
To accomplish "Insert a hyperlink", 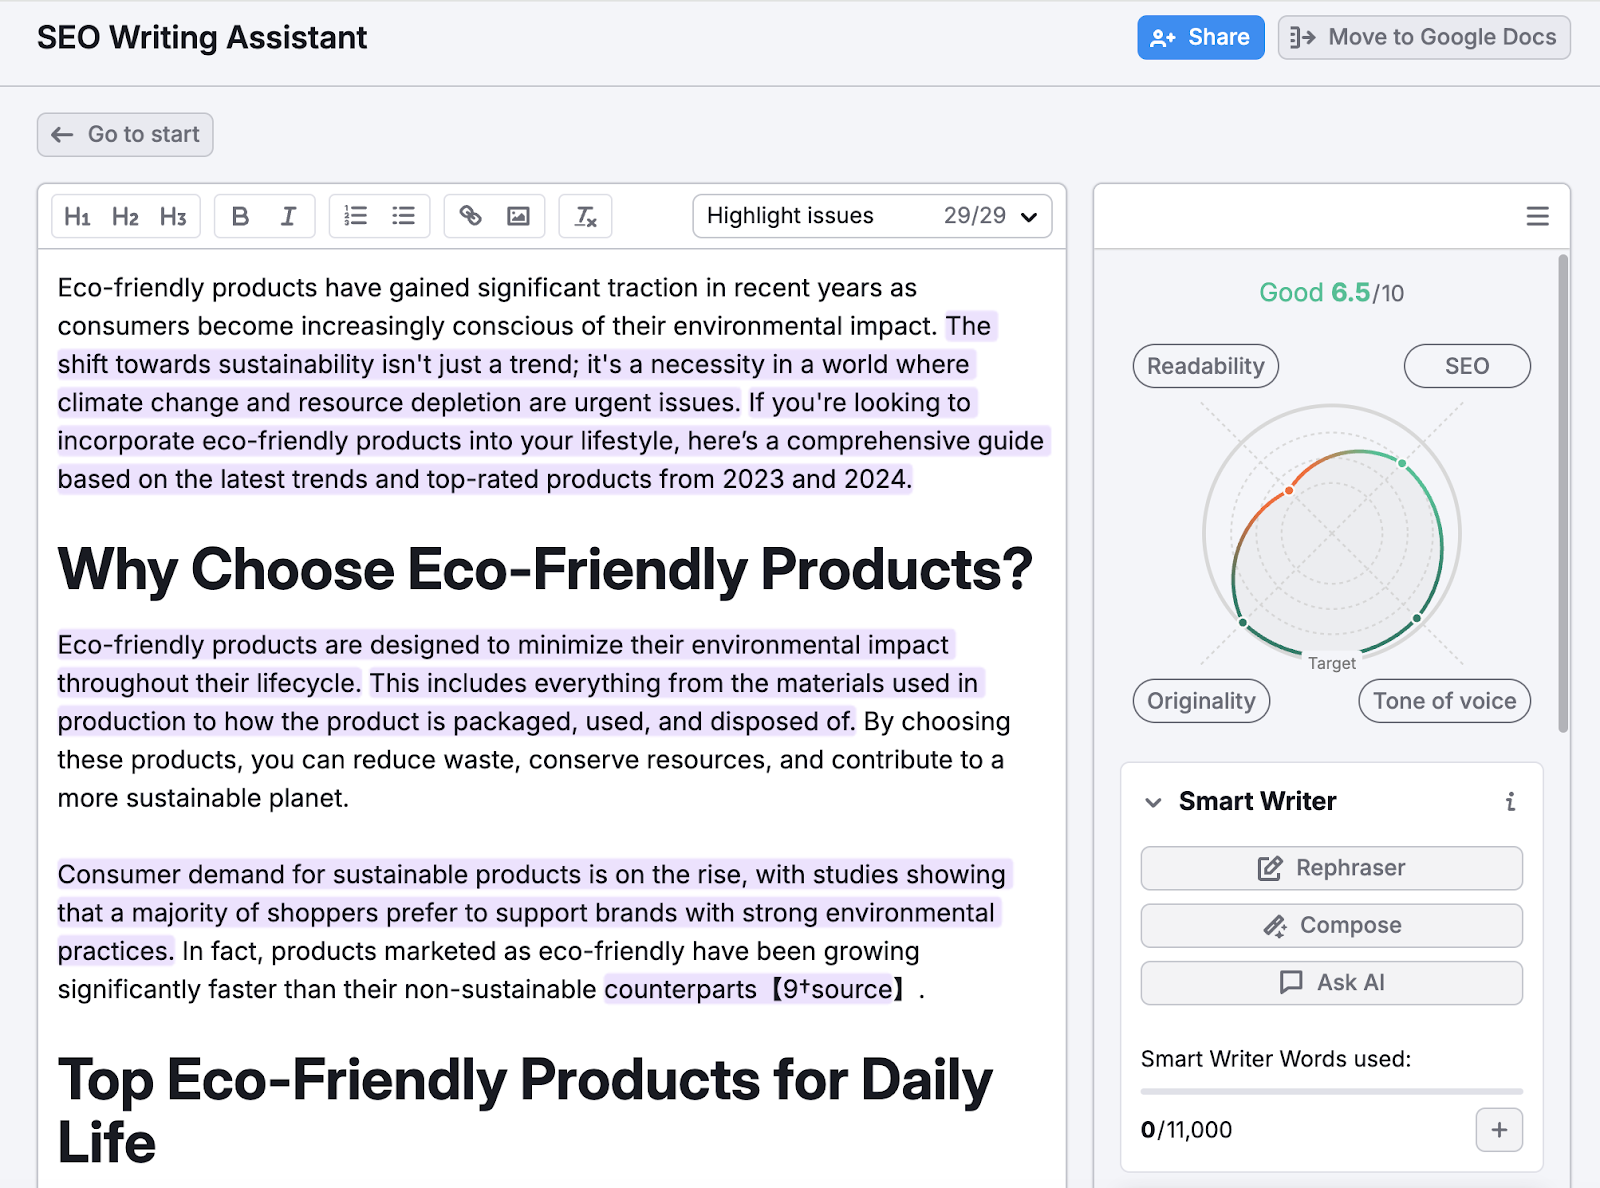I will pyautogui.click(x=470, y=216).
